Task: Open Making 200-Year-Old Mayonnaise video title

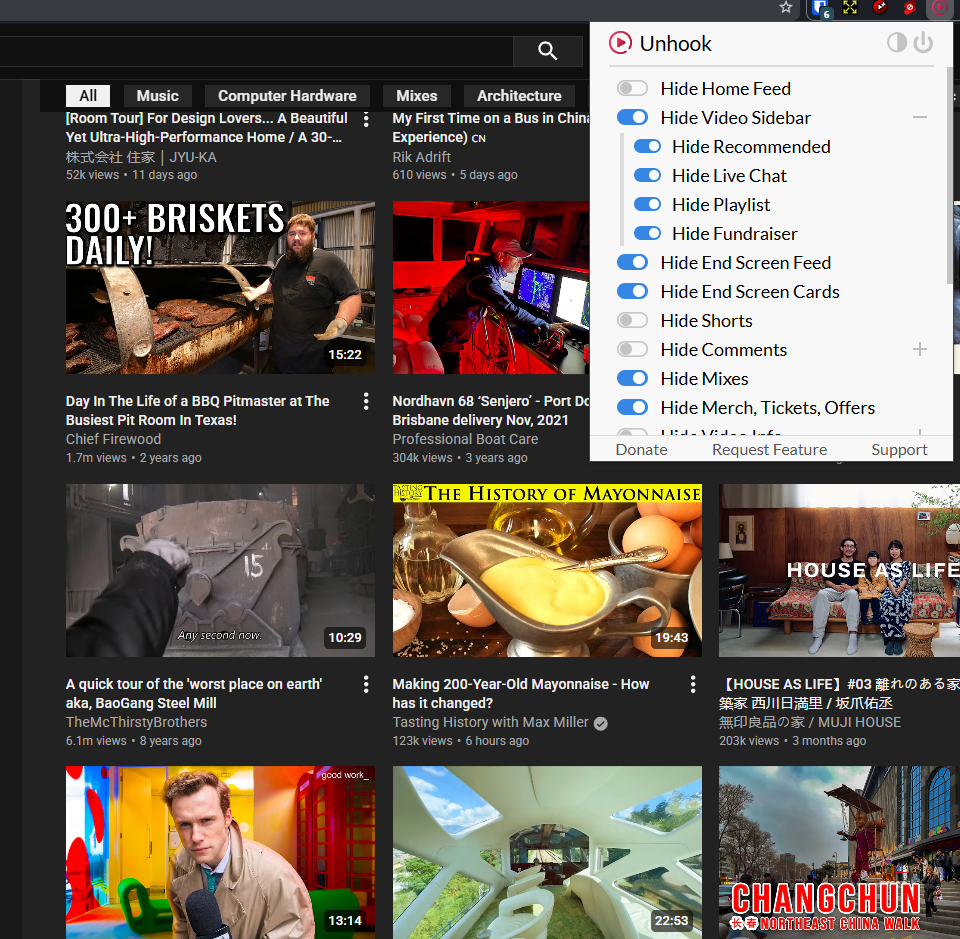Action: coord(520,693)
